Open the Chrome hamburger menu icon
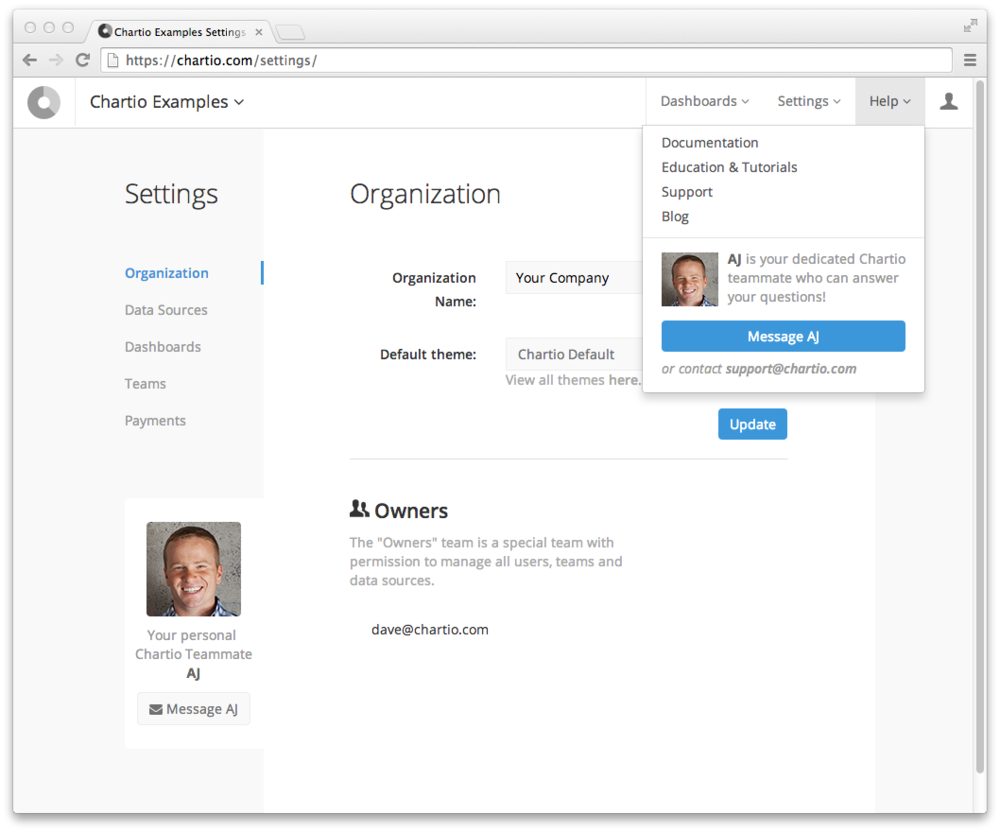This screenshot has height=832, width=1000. tap(969, 60)
